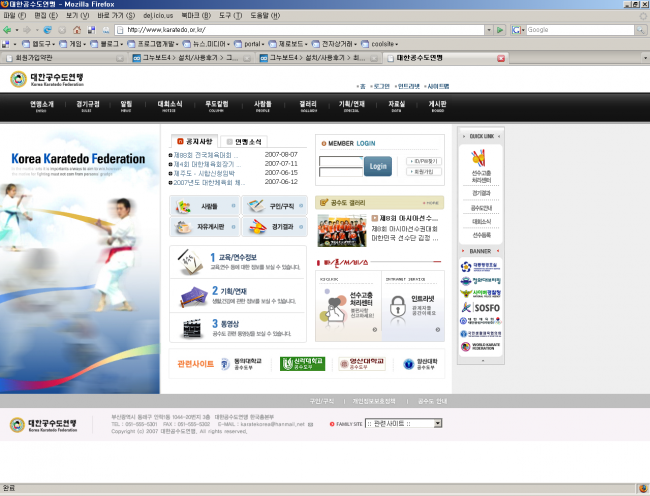
Task: Open the del.icio.us menu
Action: (158, 15)
